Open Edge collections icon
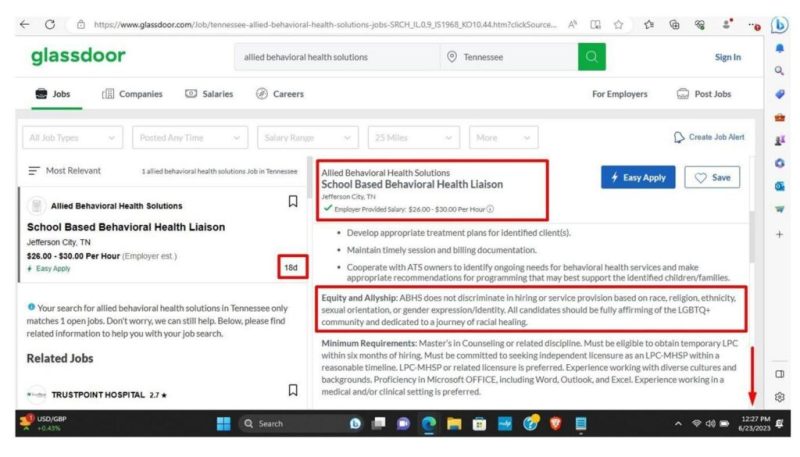The image size is (800, 457). [674, 24]
